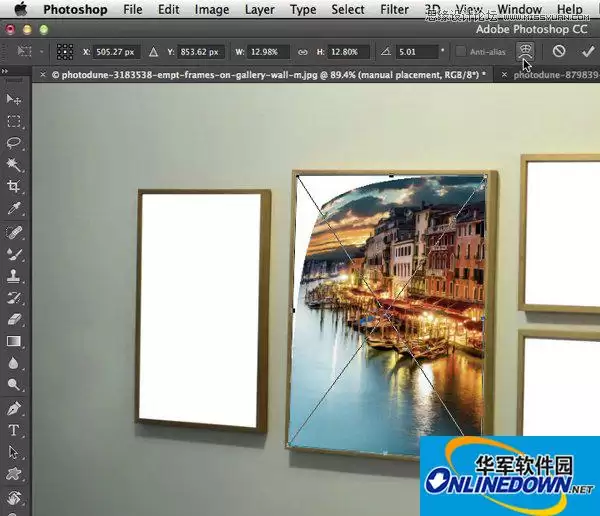Click the rotation angle field

(417, 52)
